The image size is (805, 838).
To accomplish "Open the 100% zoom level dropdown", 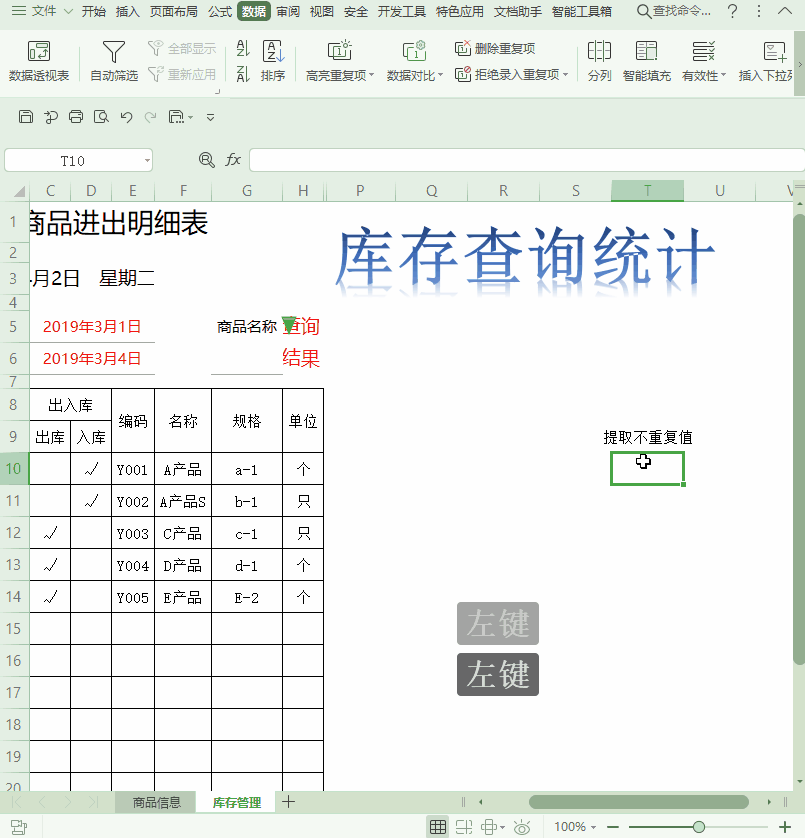I will click(575, 827).
